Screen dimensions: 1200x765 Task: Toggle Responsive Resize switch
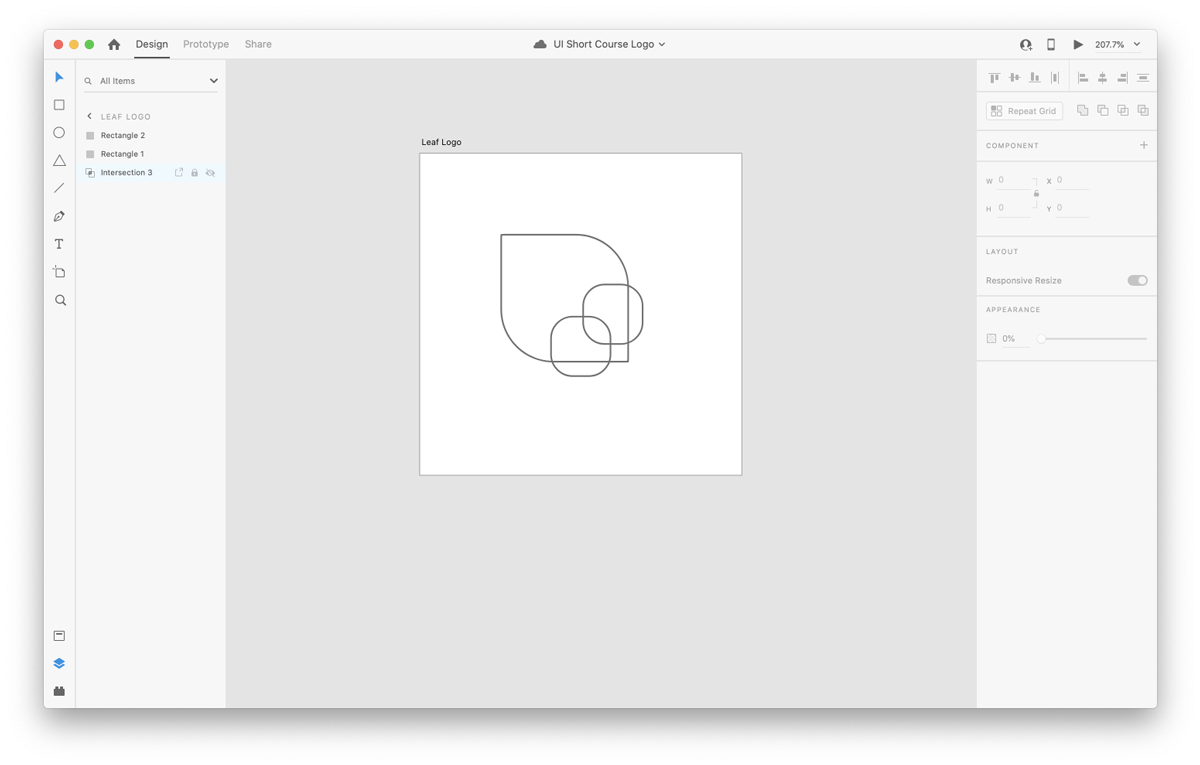(1137, 280)
